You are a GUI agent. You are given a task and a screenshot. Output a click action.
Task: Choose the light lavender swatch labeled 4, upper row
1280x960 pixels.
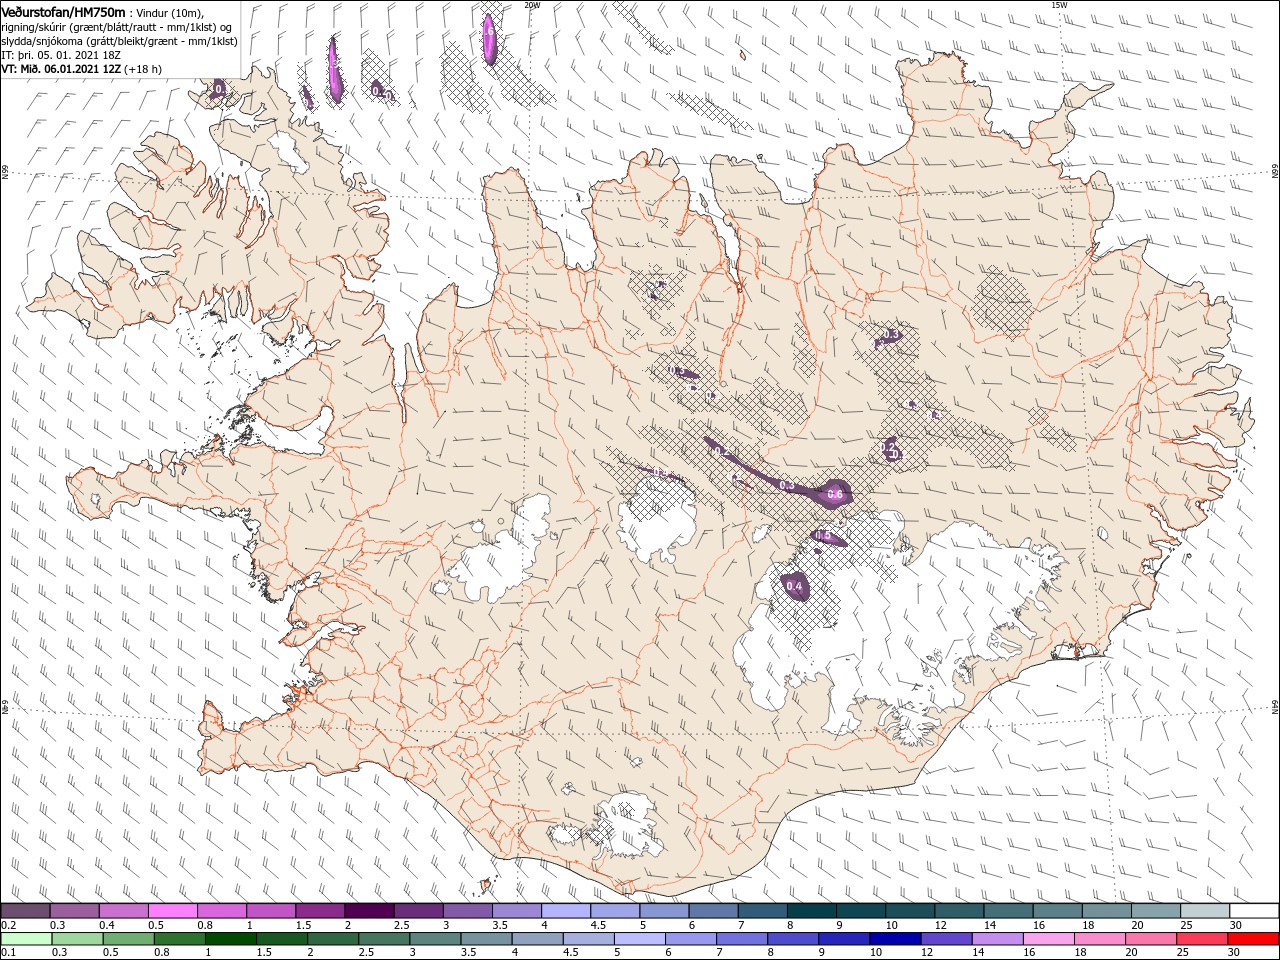click(565, 911)
